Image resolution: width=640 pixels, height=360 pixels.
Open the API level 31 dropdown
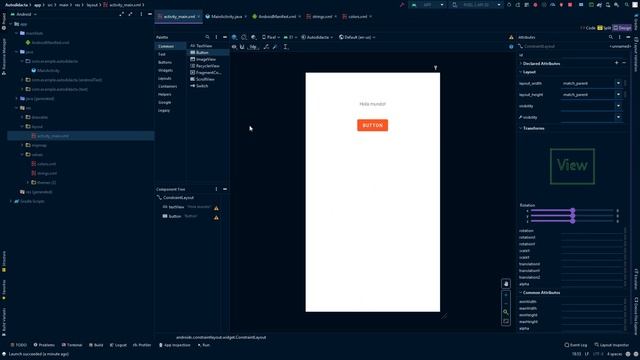pyautogui.click(x=290, y=37)
